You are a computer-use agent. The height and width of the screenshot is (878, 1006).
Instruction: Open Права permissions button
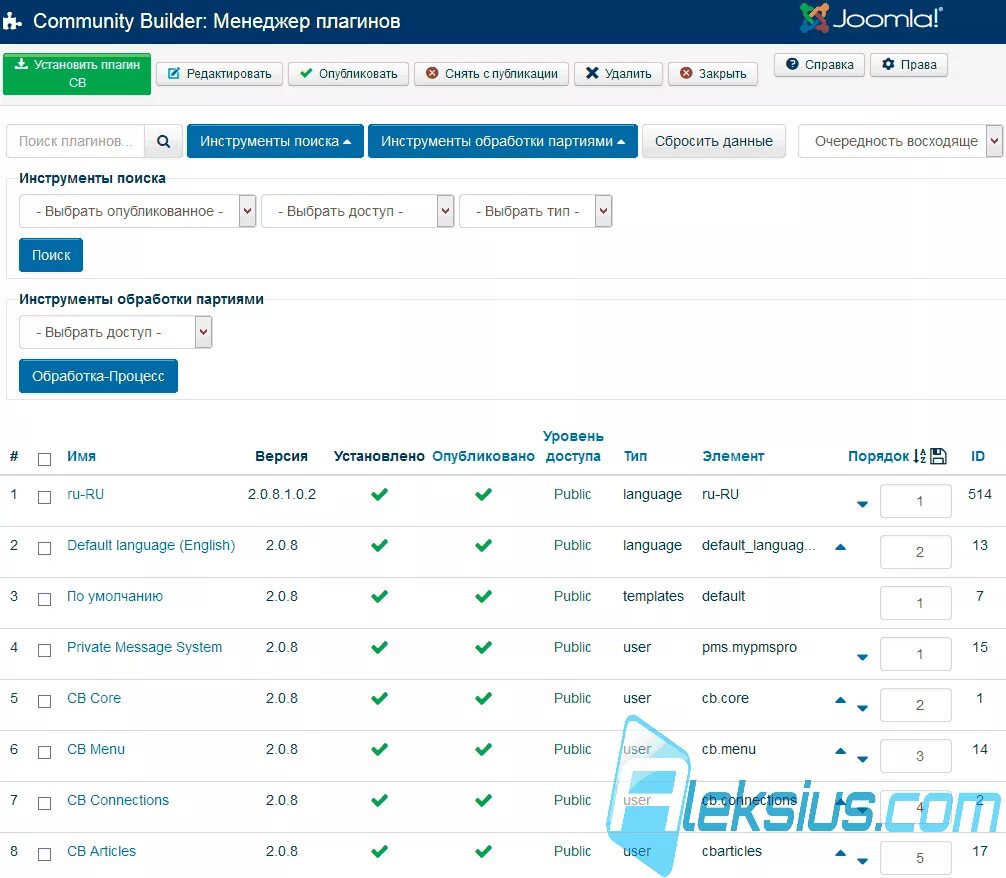[908, 65]
